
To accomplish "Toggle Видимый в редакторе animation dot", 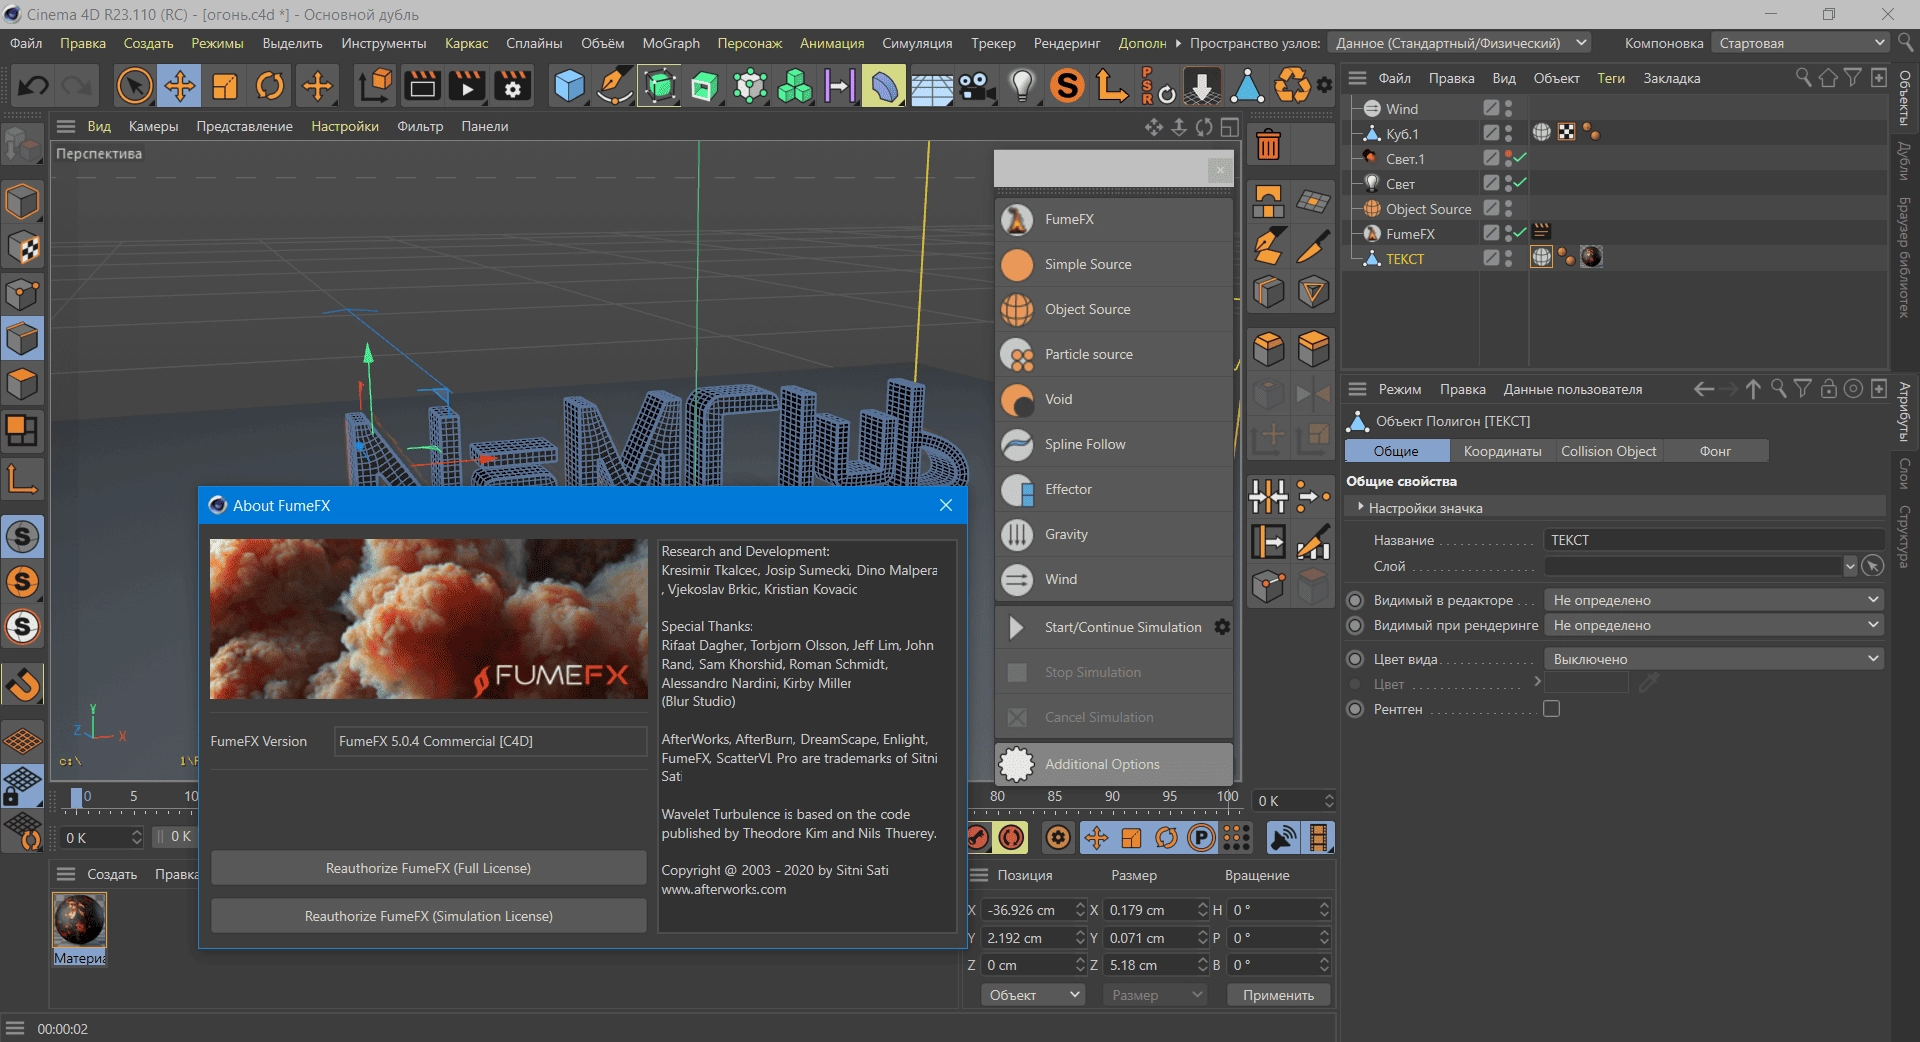I will tap(1355, 600).
